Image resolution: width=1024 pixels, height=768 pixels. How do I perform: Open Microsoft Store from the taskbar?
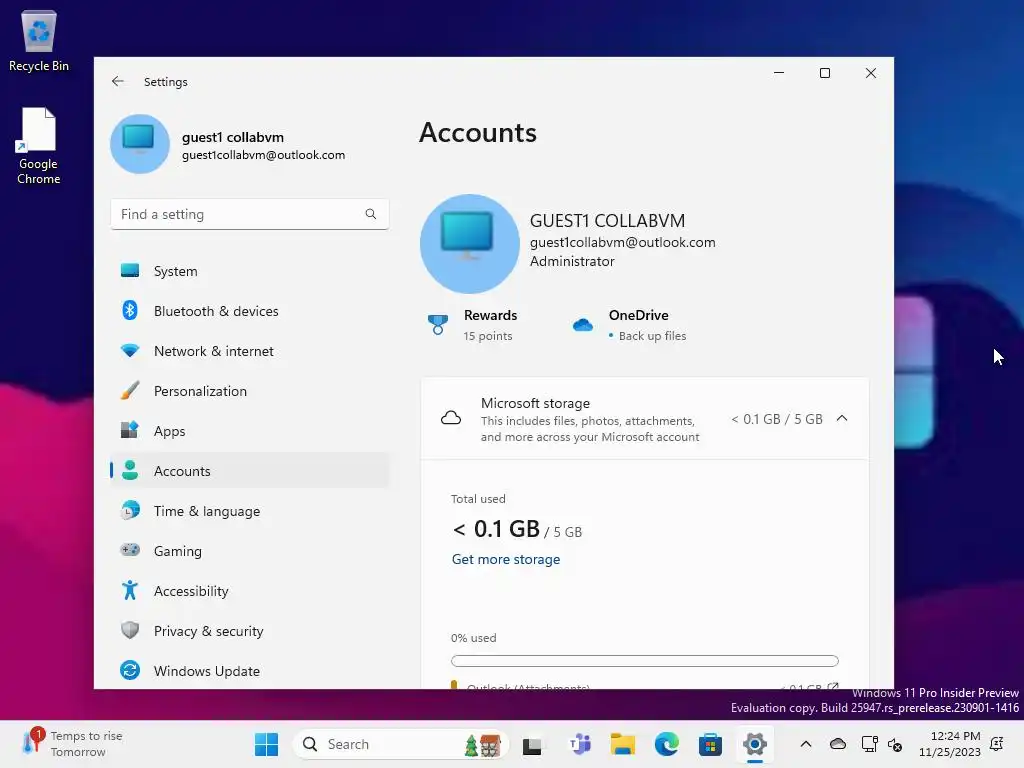pyautogui.click(x=711, y=744)
